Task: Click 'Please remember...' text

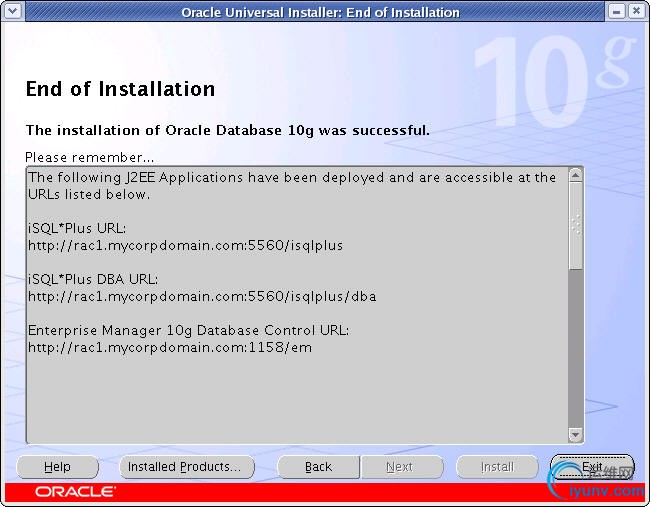Action: 90,158
